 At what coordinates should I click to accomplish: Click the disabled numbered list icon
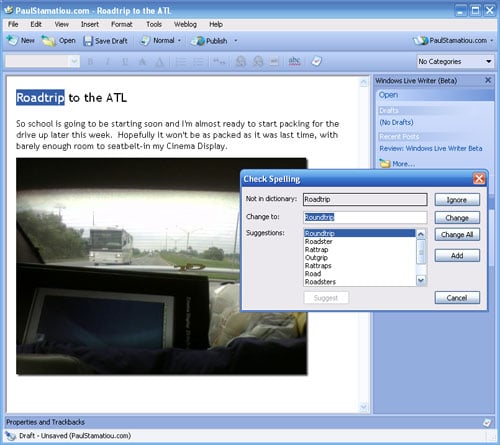coord(181,62)
